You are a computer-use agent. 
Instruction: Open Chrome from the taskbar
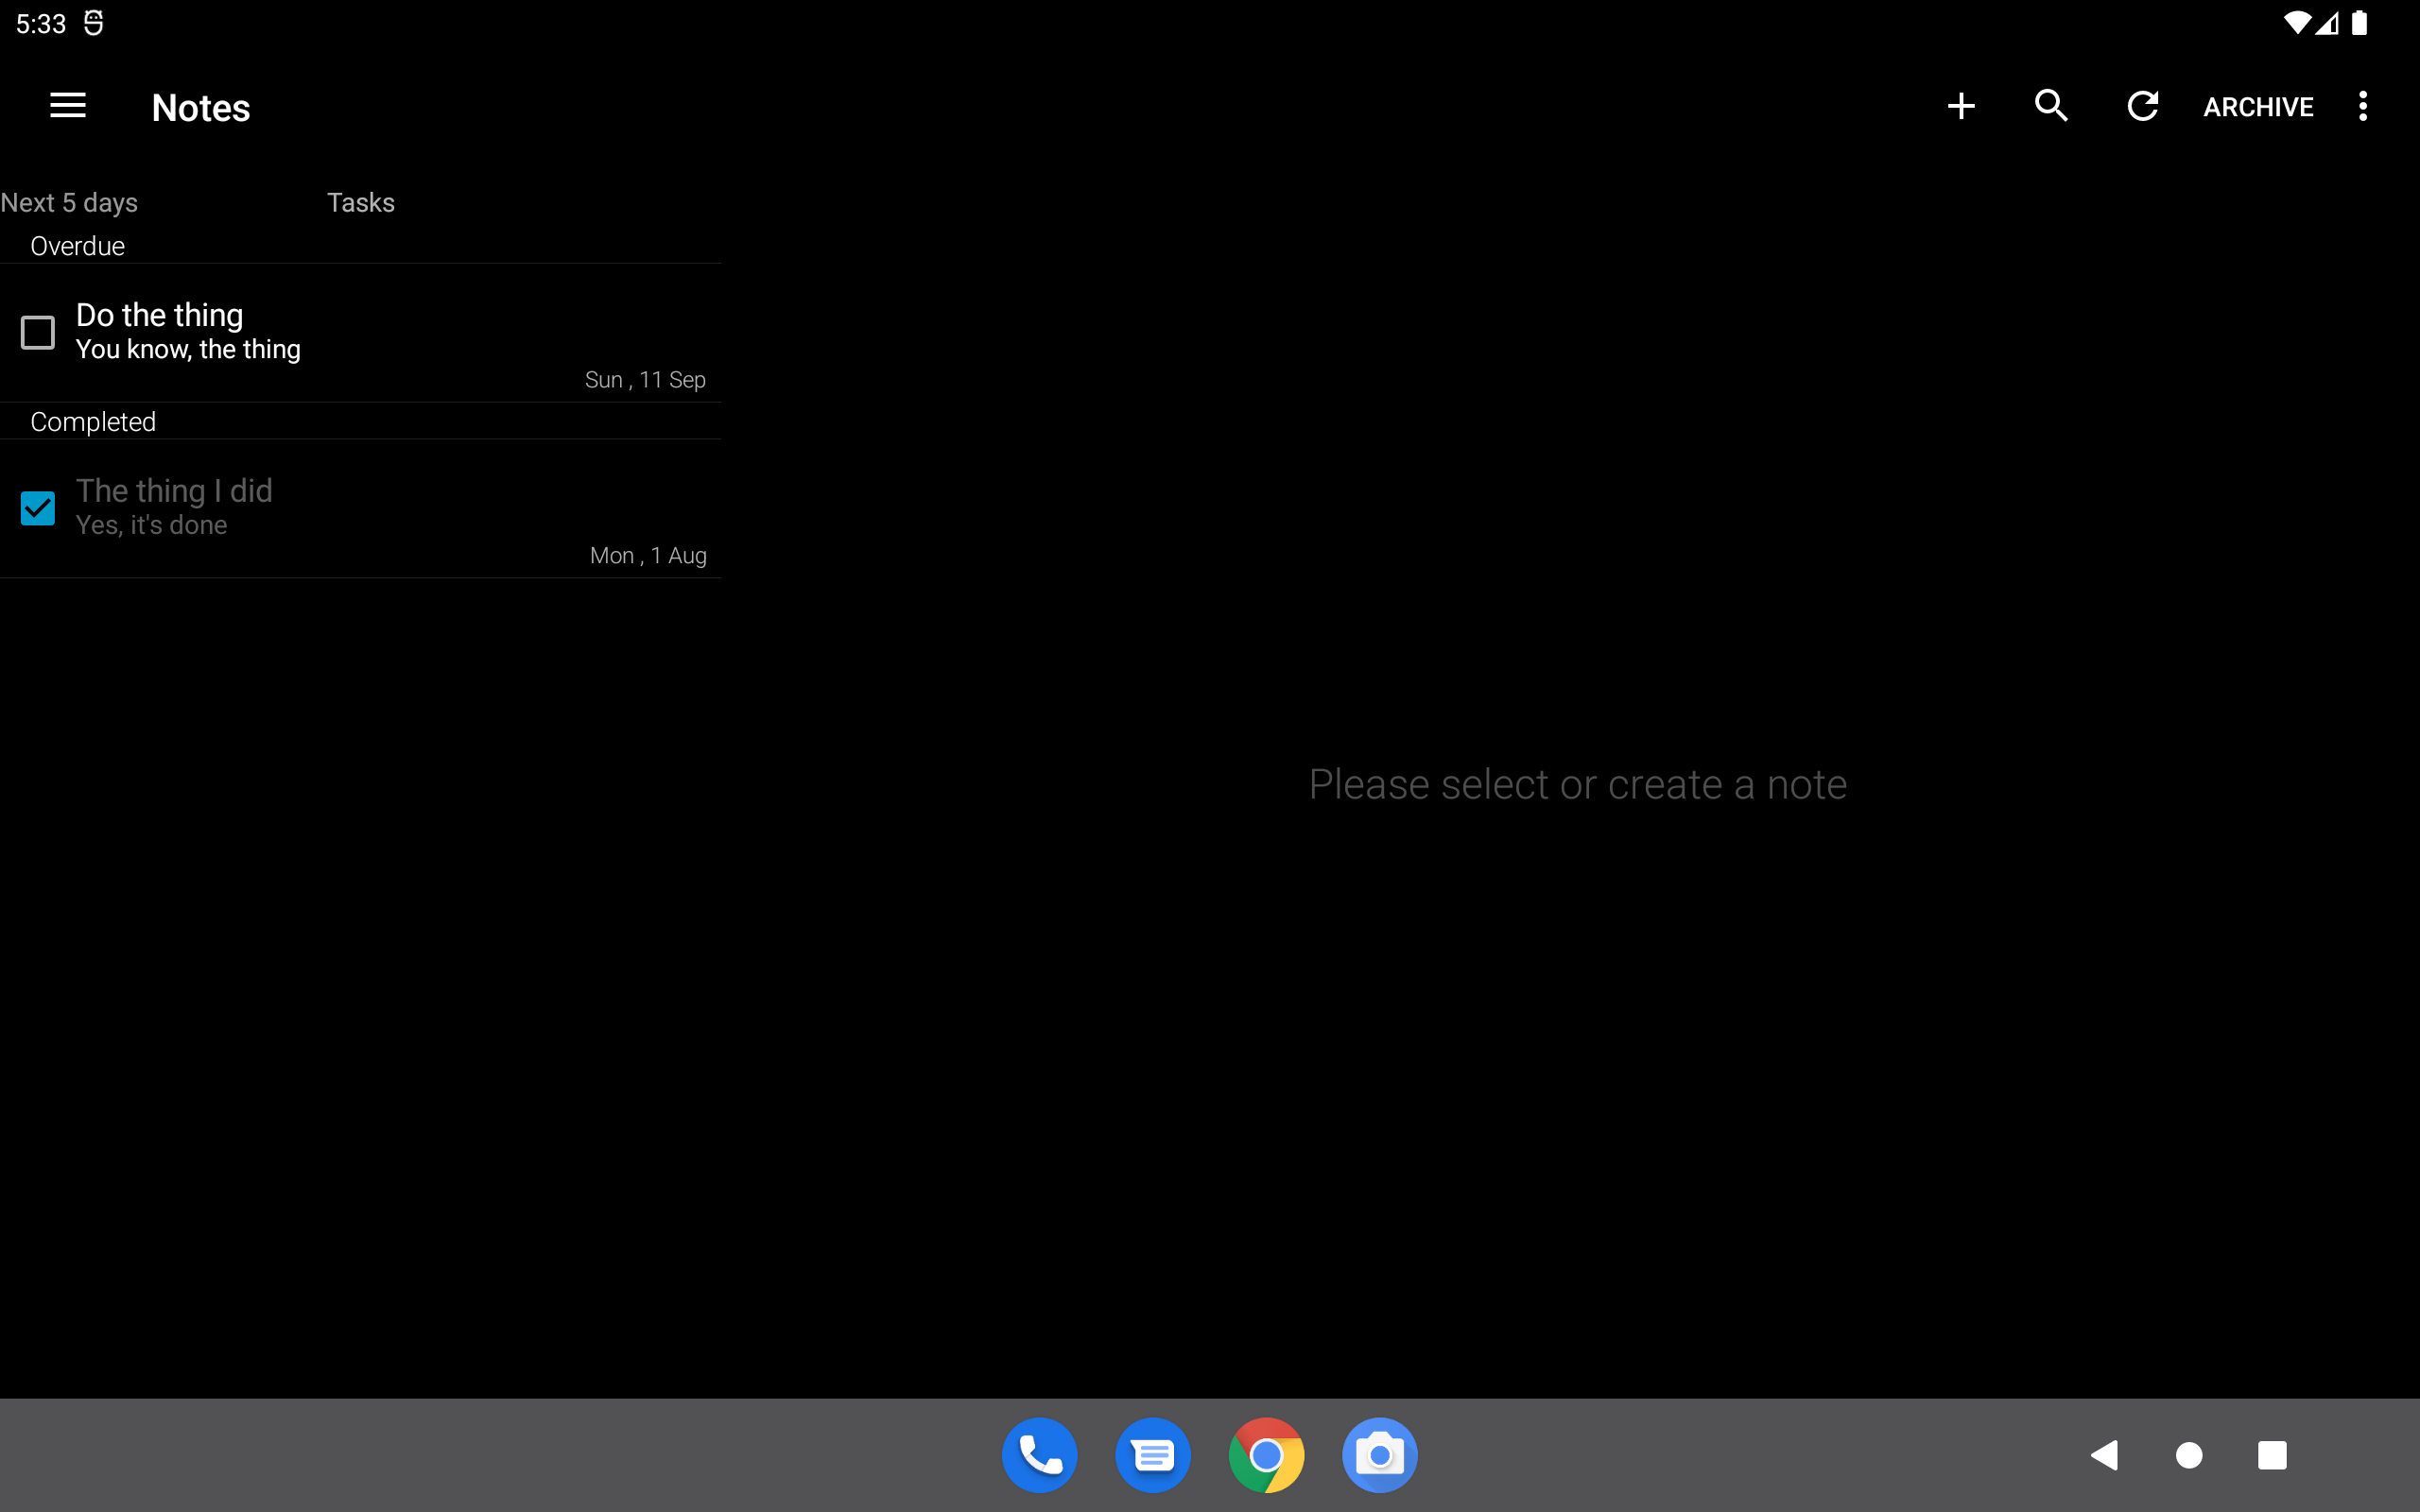1266,1455
